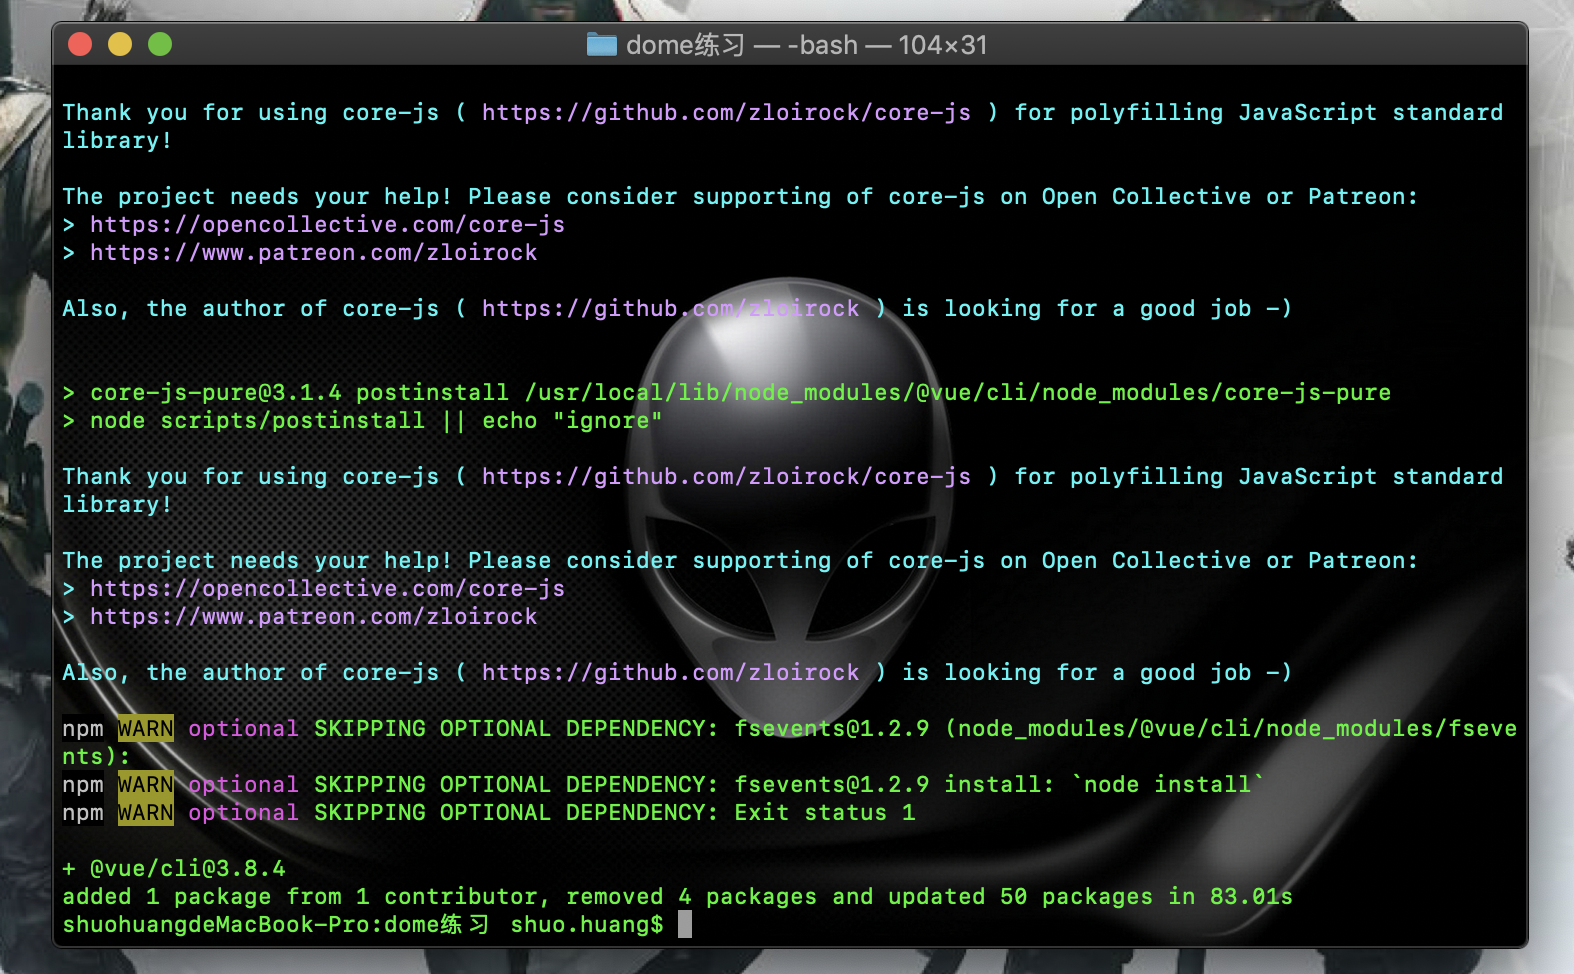
Task: Open the lower https://github.com/zloirock author link
Action: [670, 672]
